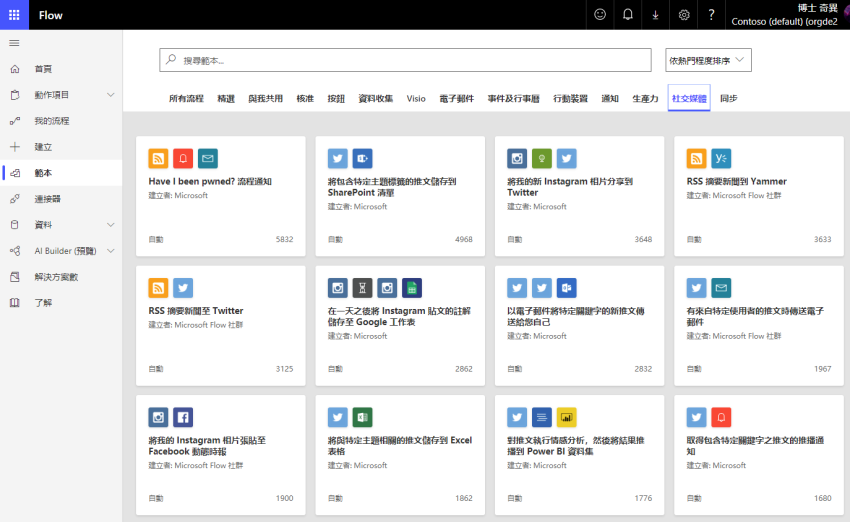Click the Flow title in header

tap(50, 15)
